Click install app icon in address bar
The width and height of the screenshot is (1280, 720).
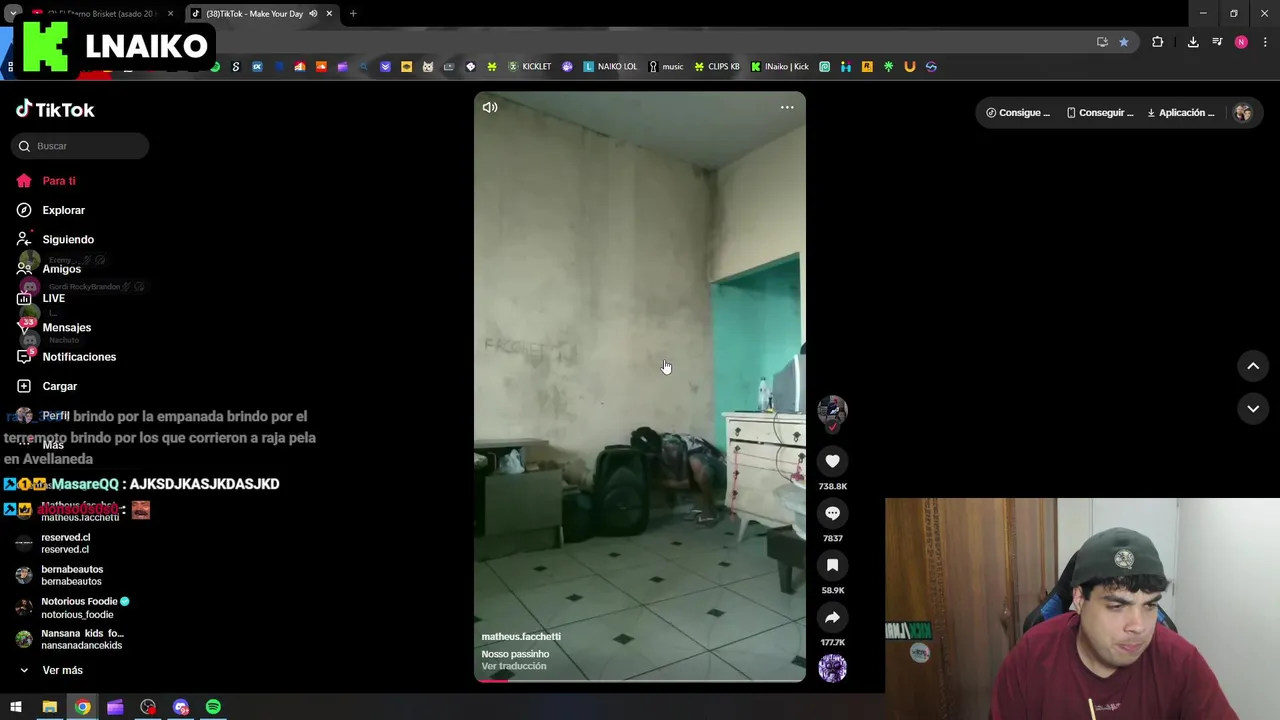[1102, 42]
